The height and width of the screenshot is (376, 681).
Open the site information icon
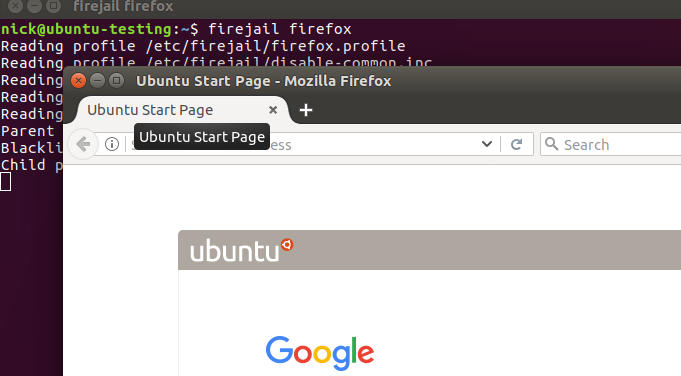click(x=112, y=144)
